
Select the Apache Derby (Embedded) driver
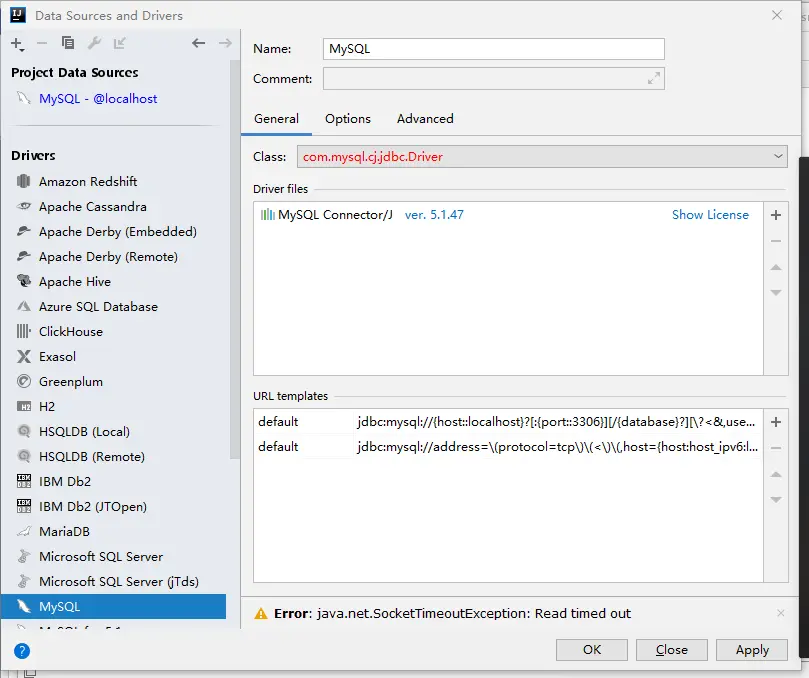pos(114,232)
